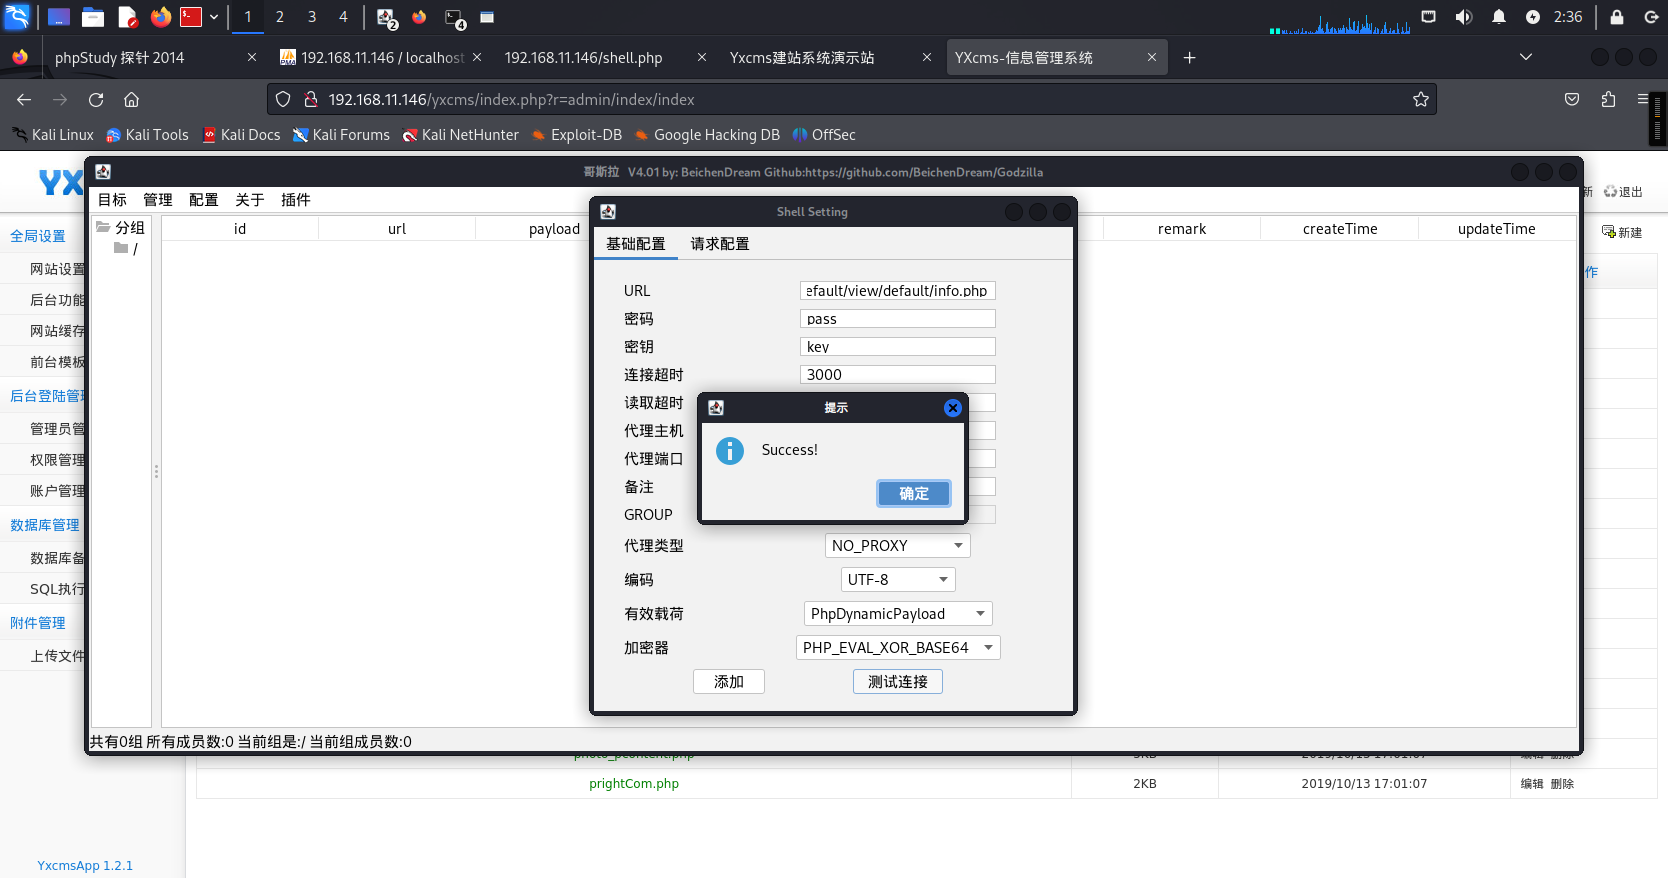This screenshot has height=878, width=1668.
Task: Click the 密码 field containing pass
Action: point(898,319)
